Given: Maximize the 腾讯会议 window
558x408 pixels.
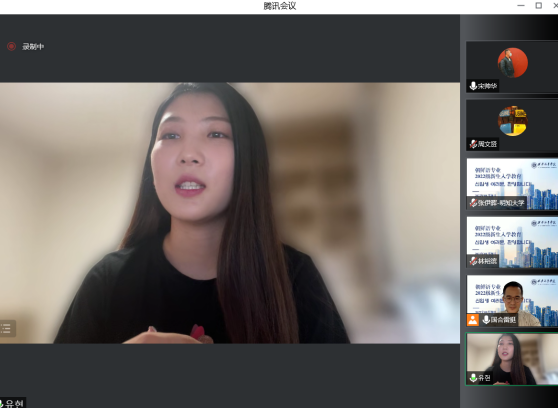Looking at the screenshot, I should click(539, 5).
